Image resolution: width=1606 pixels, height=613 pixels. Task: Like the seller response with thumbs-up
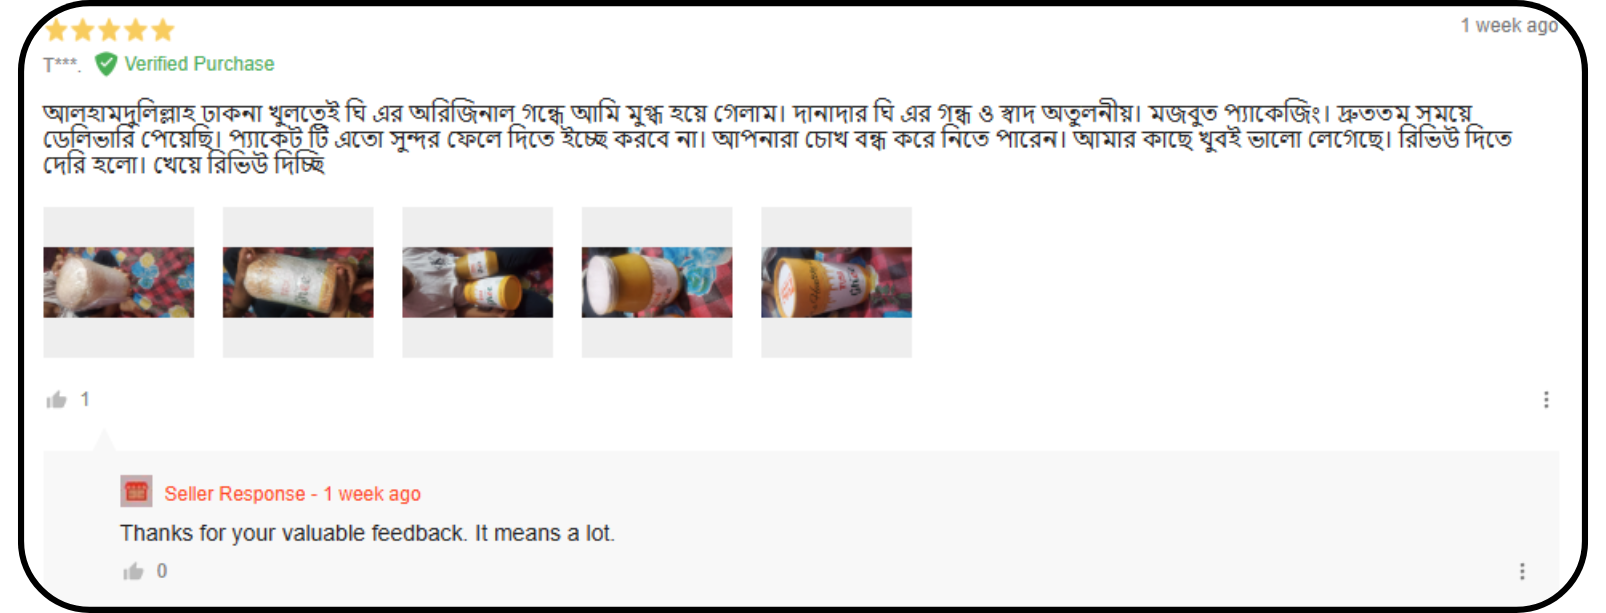(x=133, y=572)
